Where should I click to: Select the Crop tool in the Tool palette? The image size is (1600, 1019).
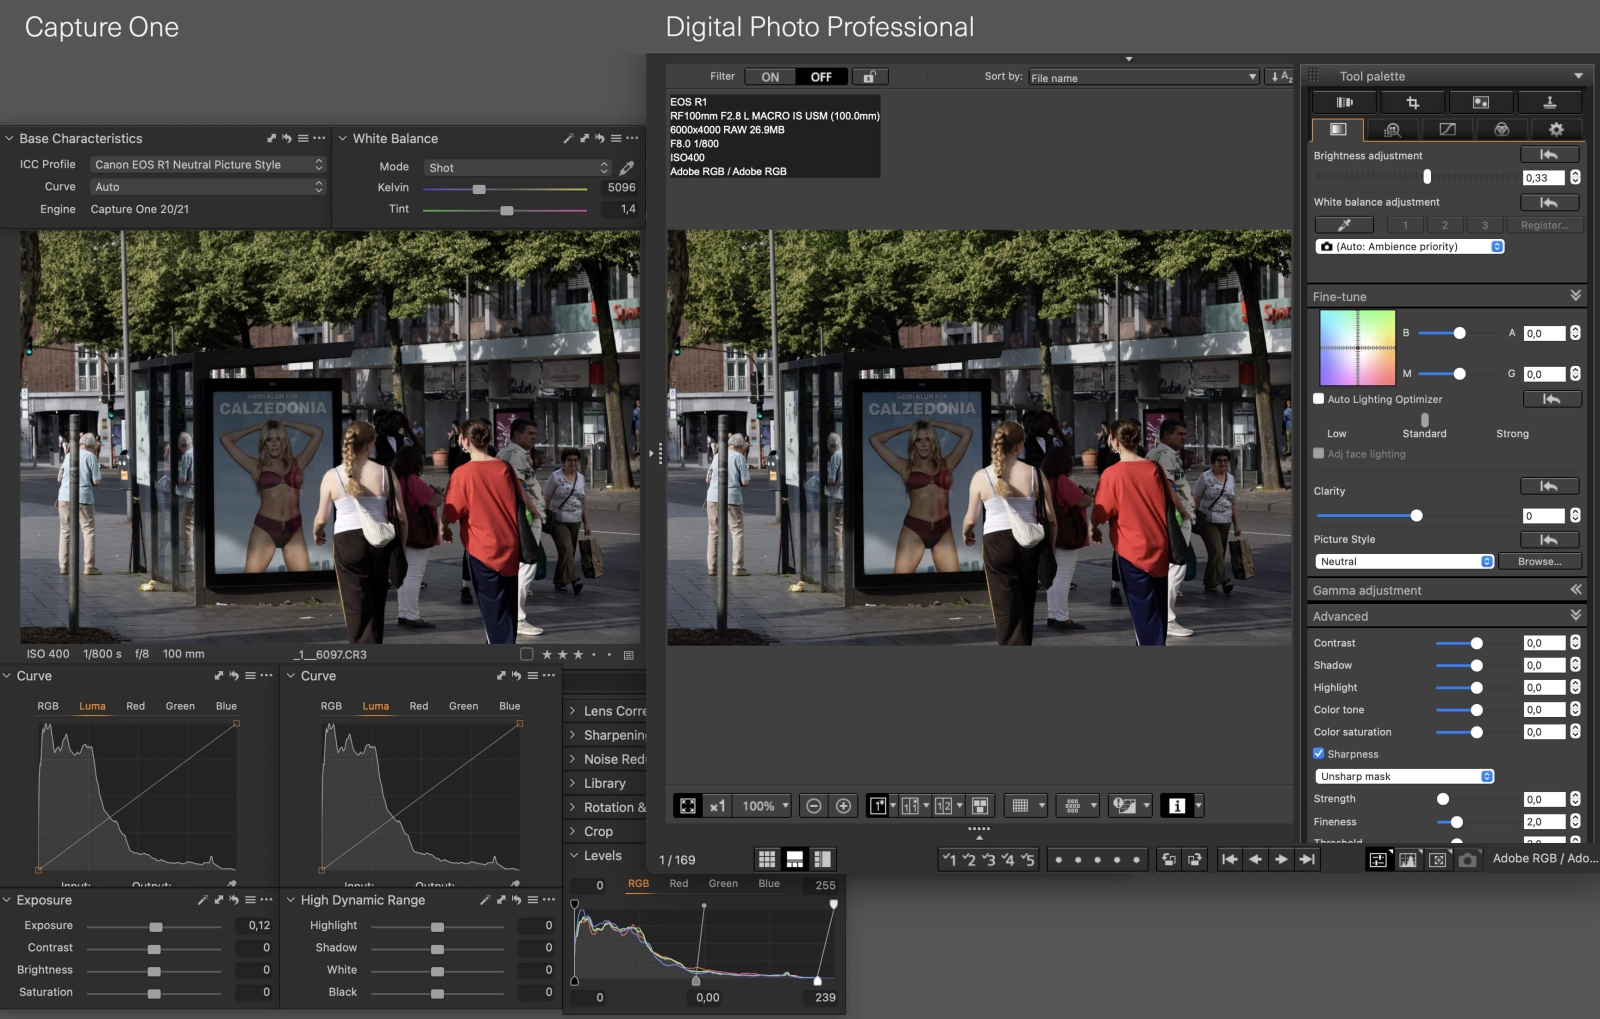pyautogui.click(x=1412, y=101)
